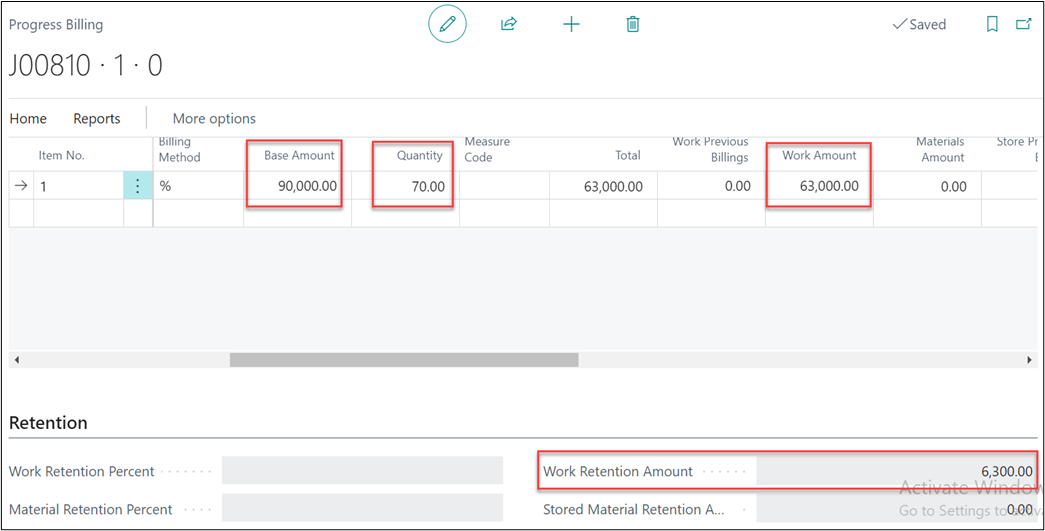The image size is (1045, 531).
Task: Click the plus icon to create new
Action: 571,24
